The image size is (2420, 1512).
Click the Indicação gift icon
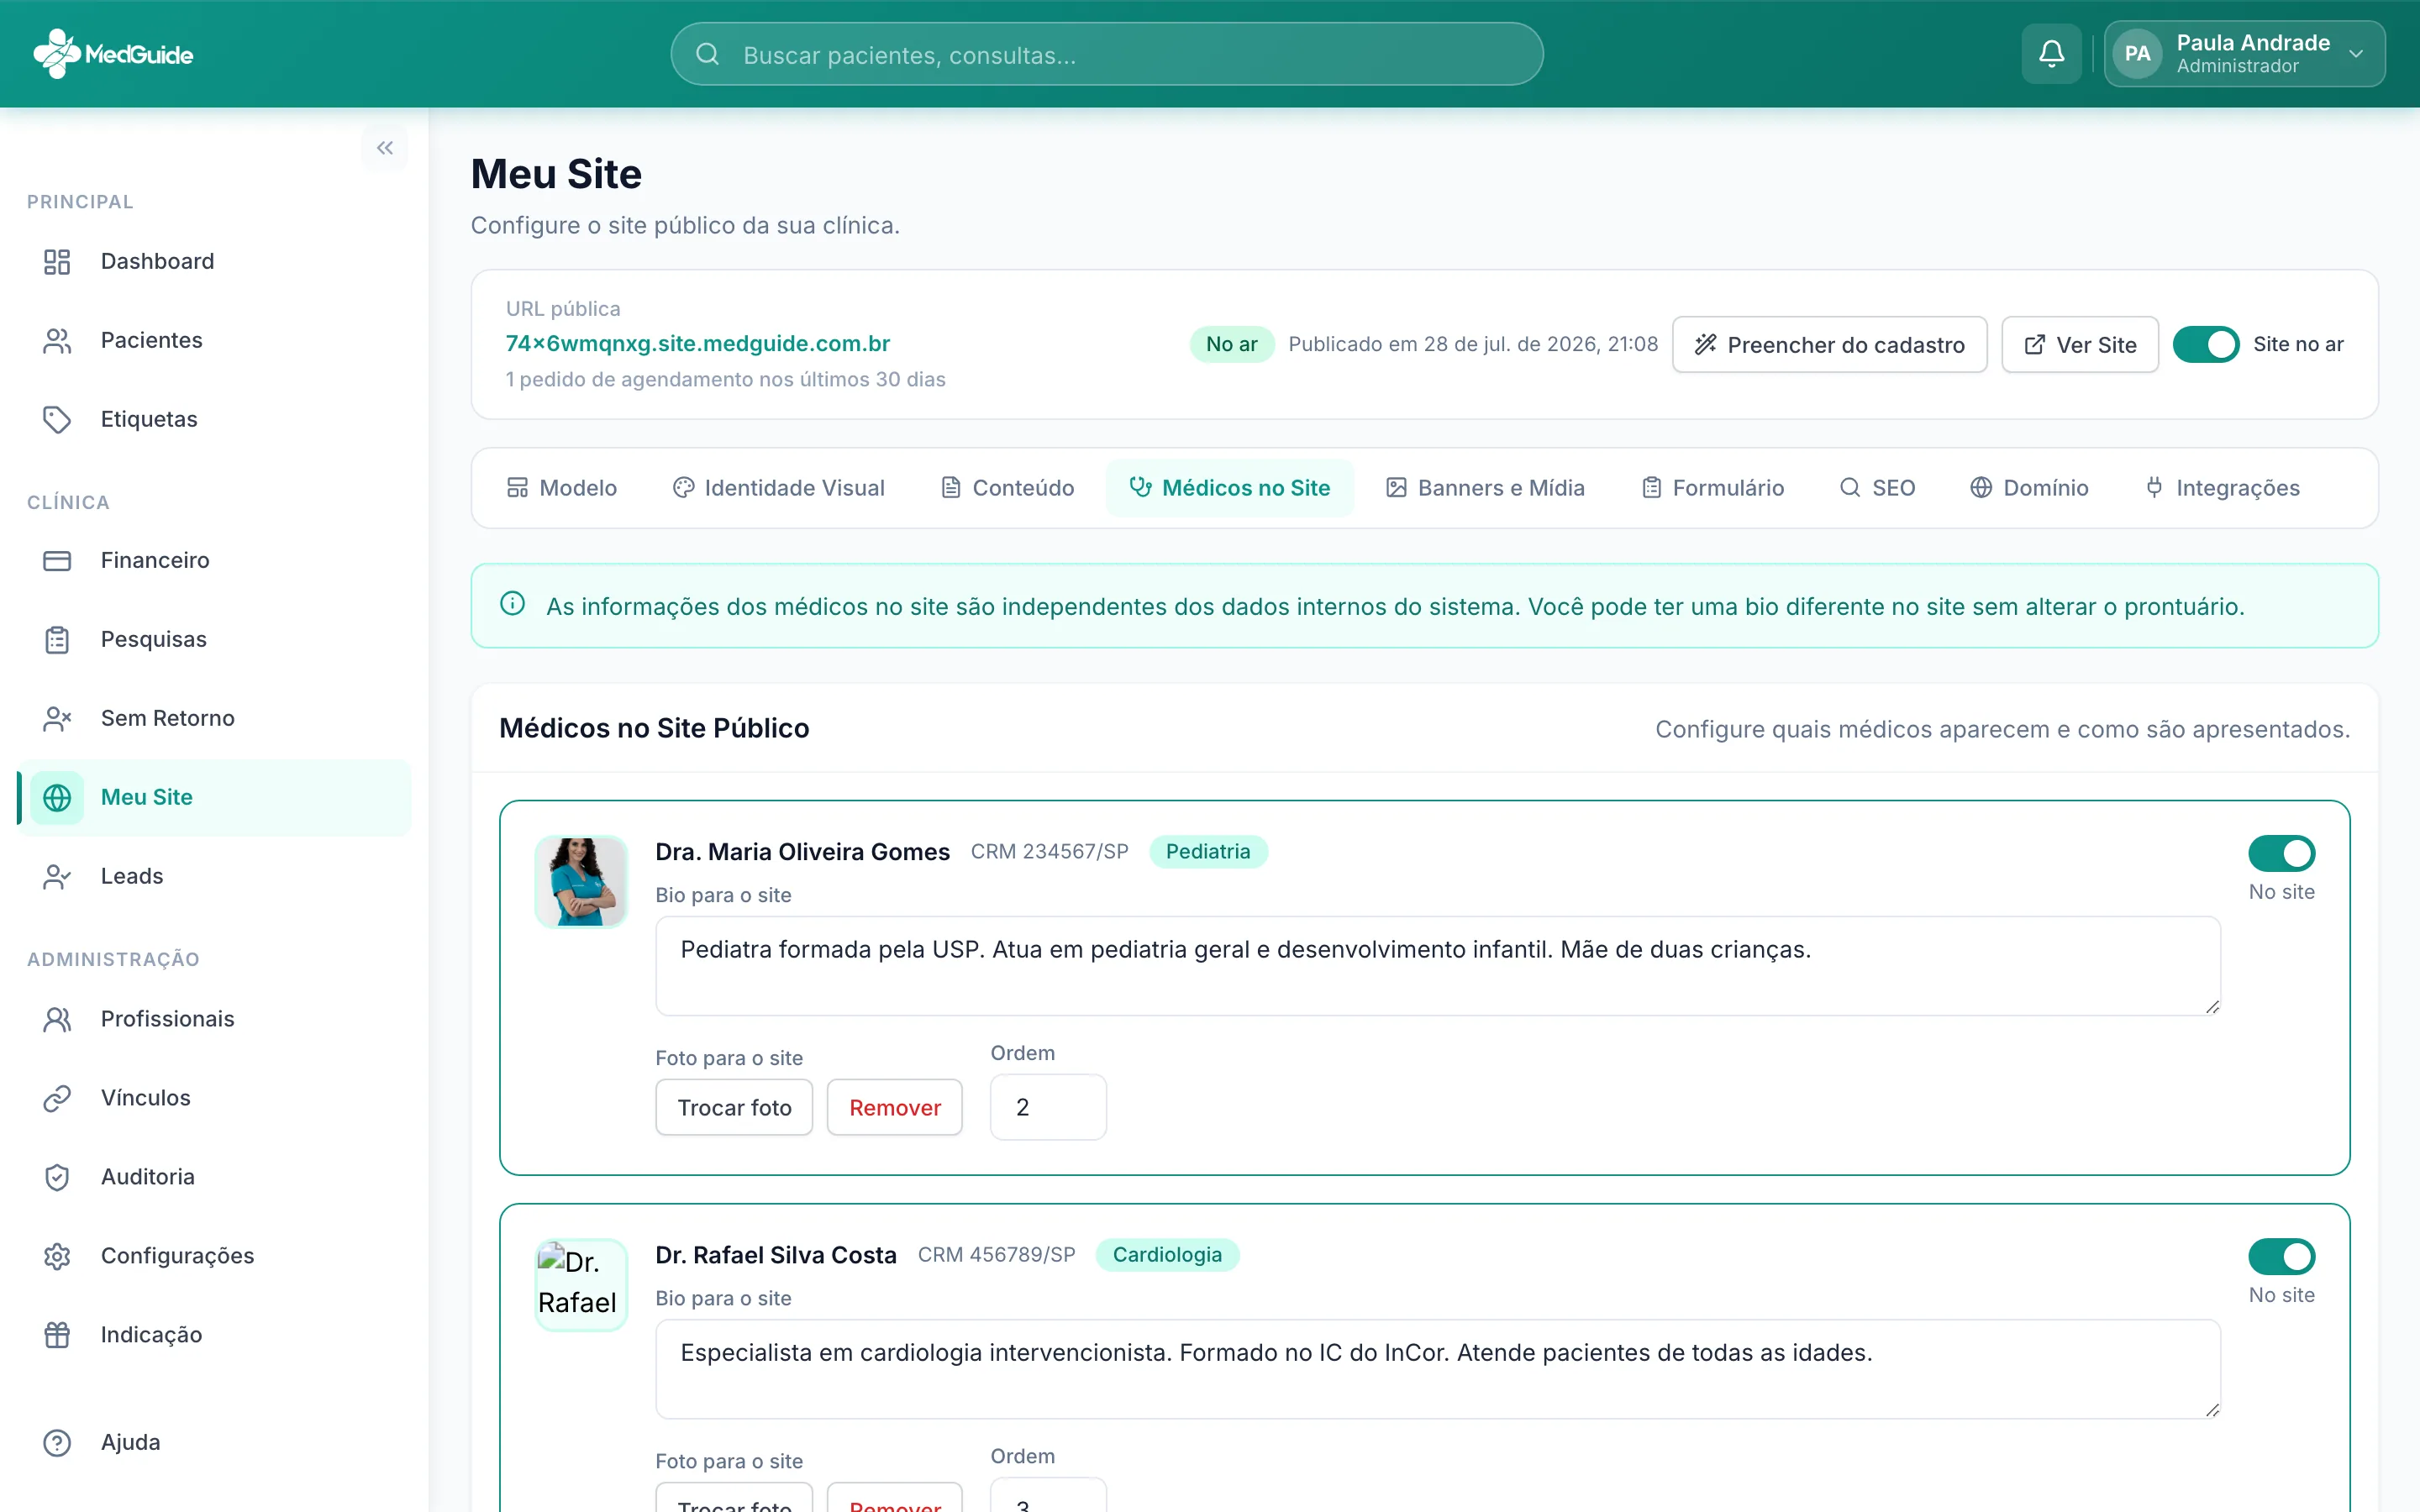click(57, 1335)
